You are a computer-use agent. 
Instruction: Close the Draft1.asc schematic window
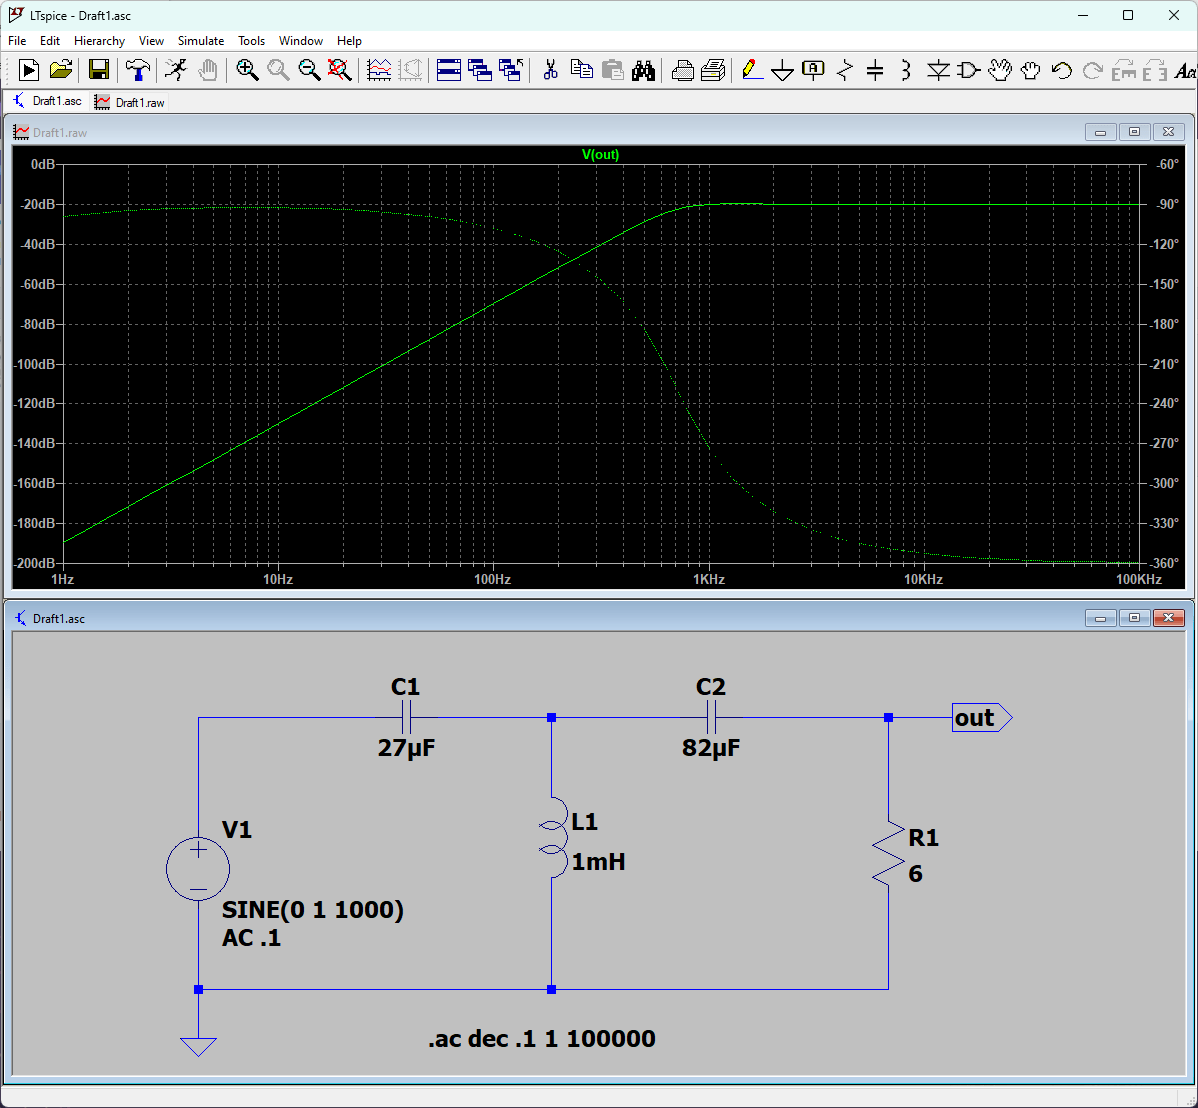click(1168, 617)
